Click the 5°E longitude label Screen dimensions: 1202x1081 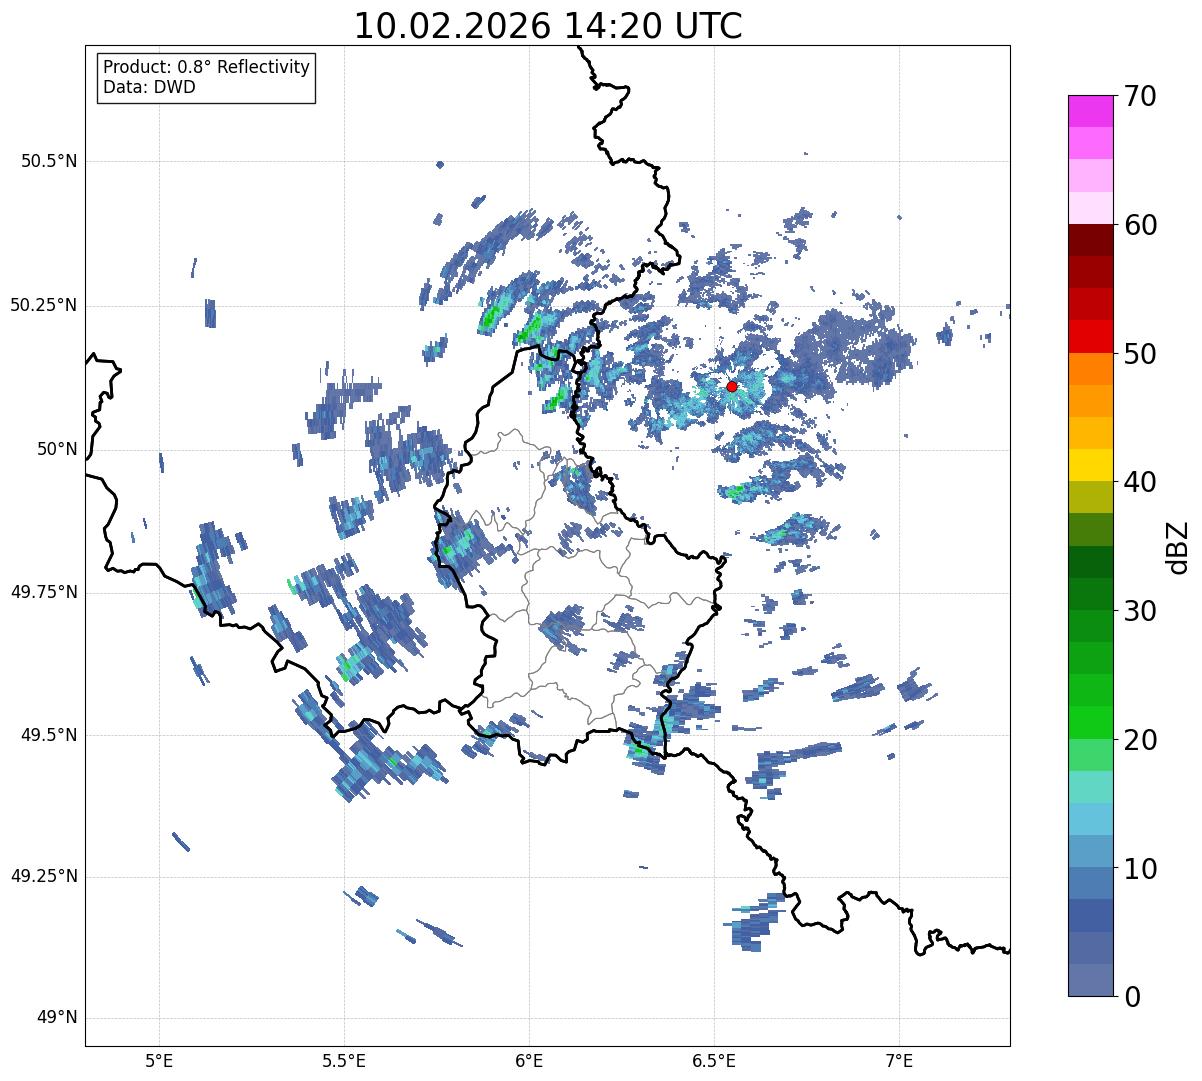point(159,1060)
